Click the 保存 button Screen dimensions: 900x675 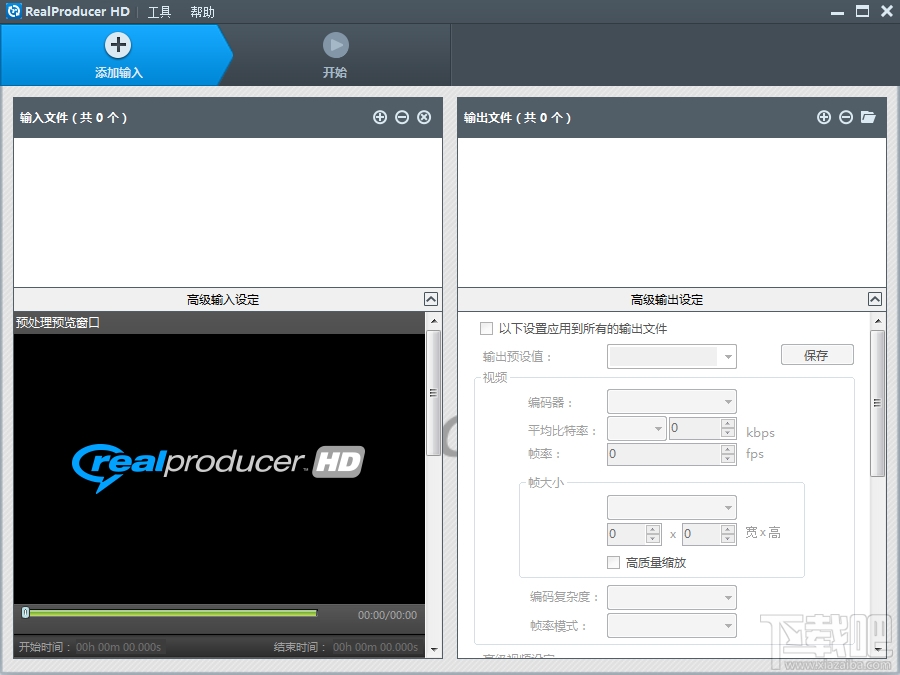click(x=816, y=354)
